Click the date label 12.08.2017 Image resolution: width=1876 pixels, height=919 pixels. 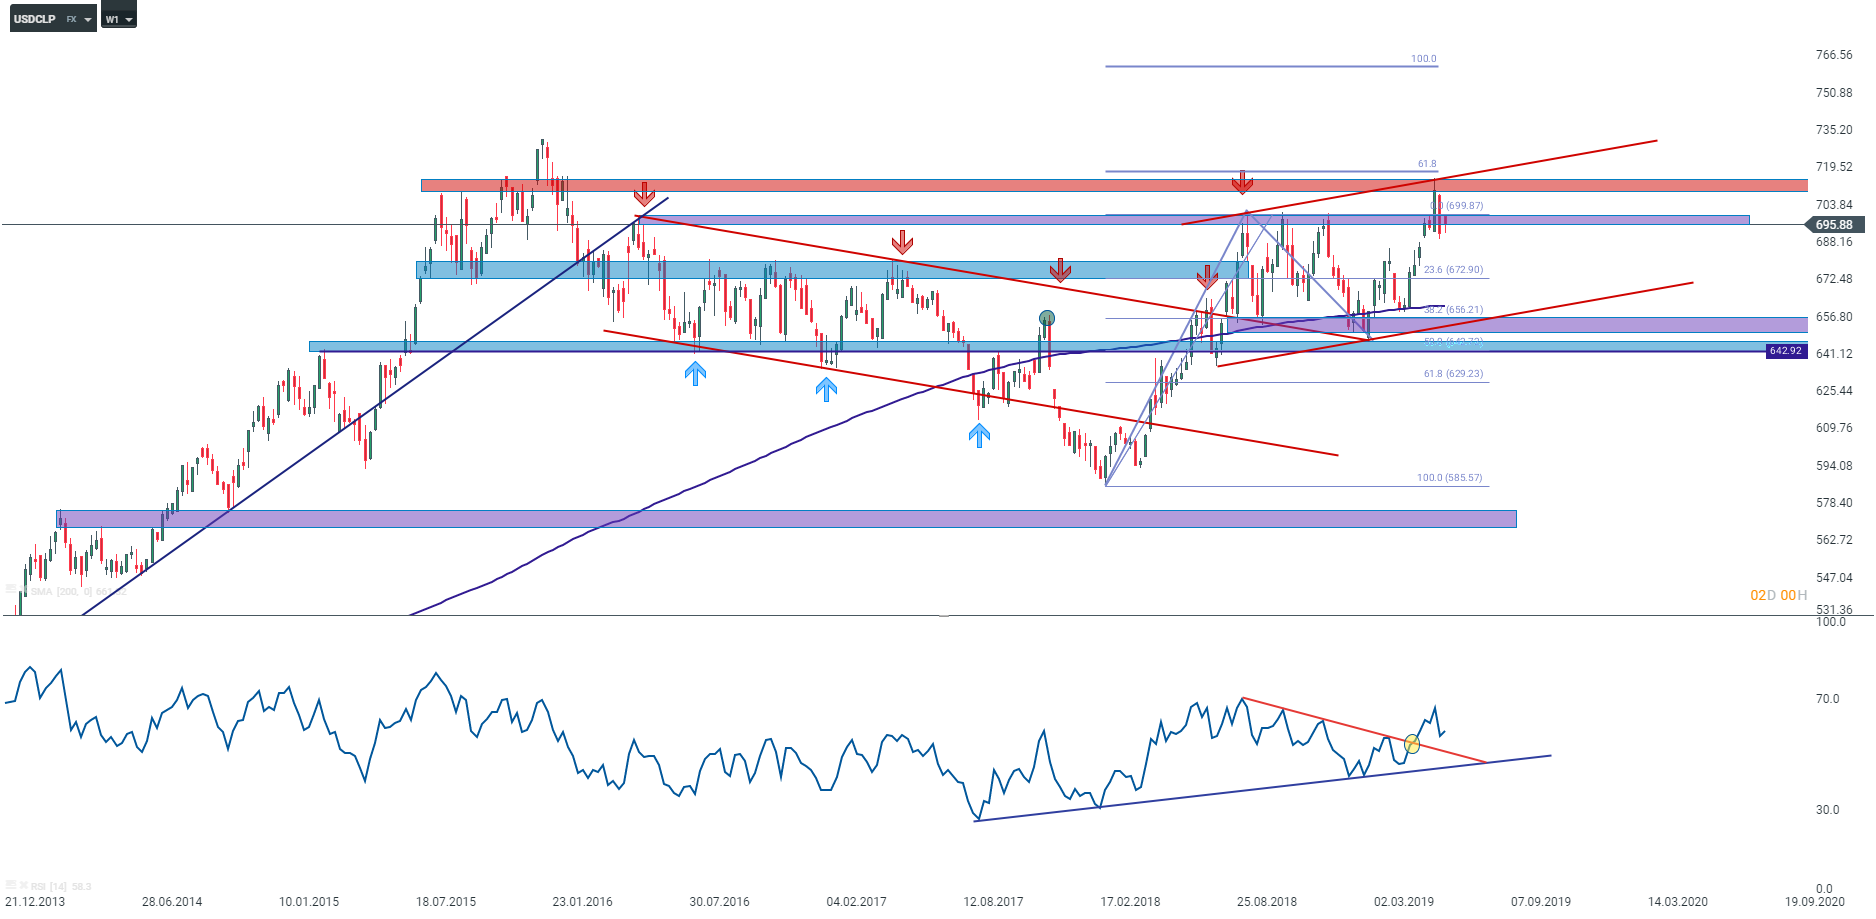click(x=994, y=902)
